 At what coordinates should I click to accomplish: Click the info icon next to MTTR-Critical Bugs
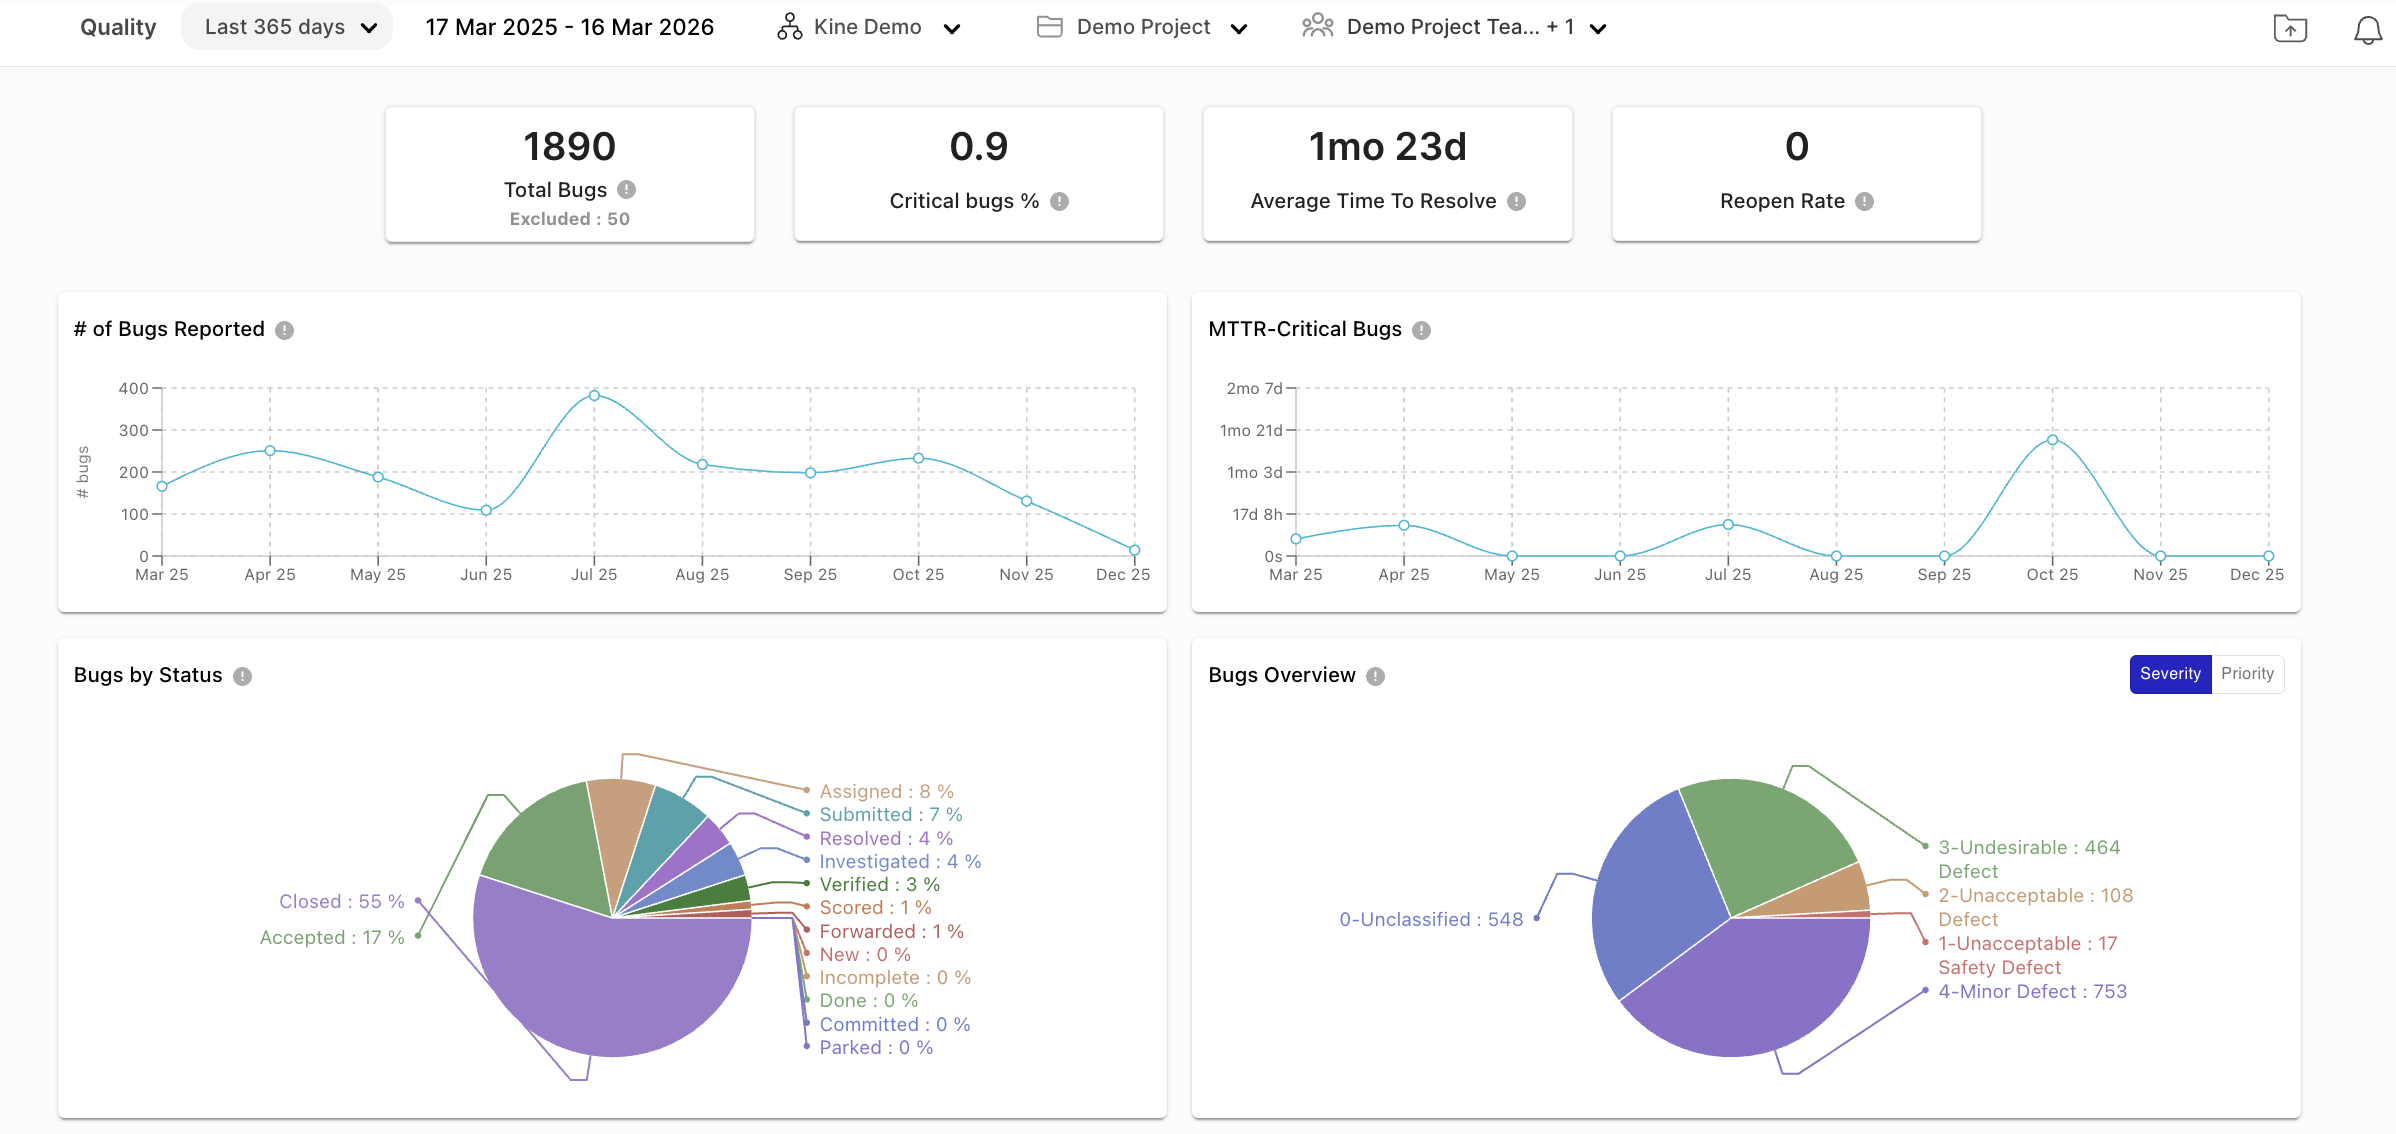tap(1422, 329)
